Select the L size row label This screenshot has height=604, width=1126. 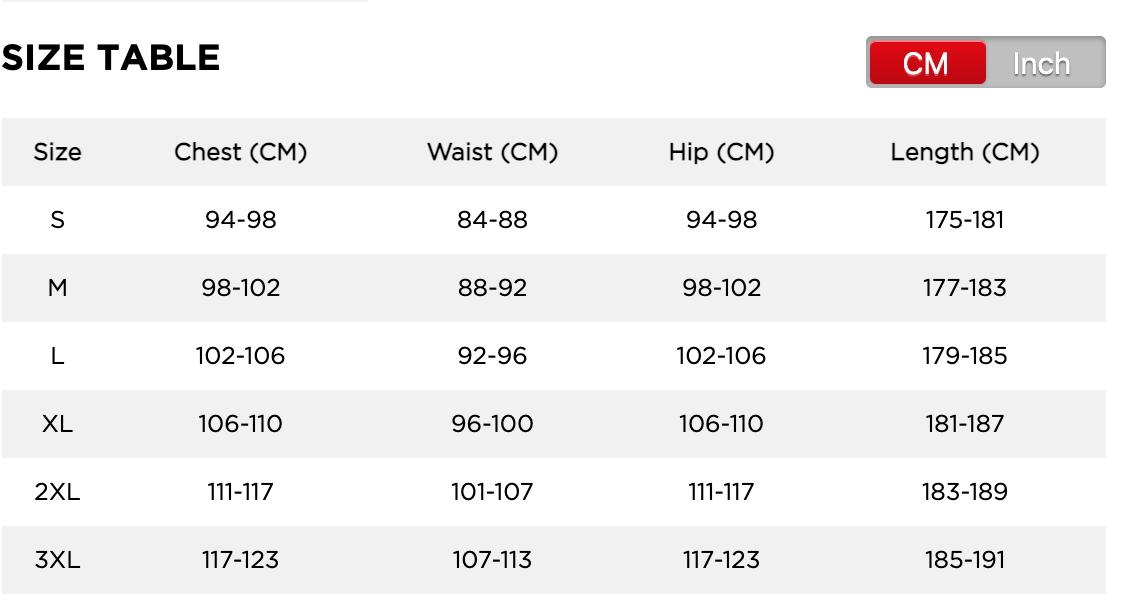pyautogui.click(x=57, y=356)
